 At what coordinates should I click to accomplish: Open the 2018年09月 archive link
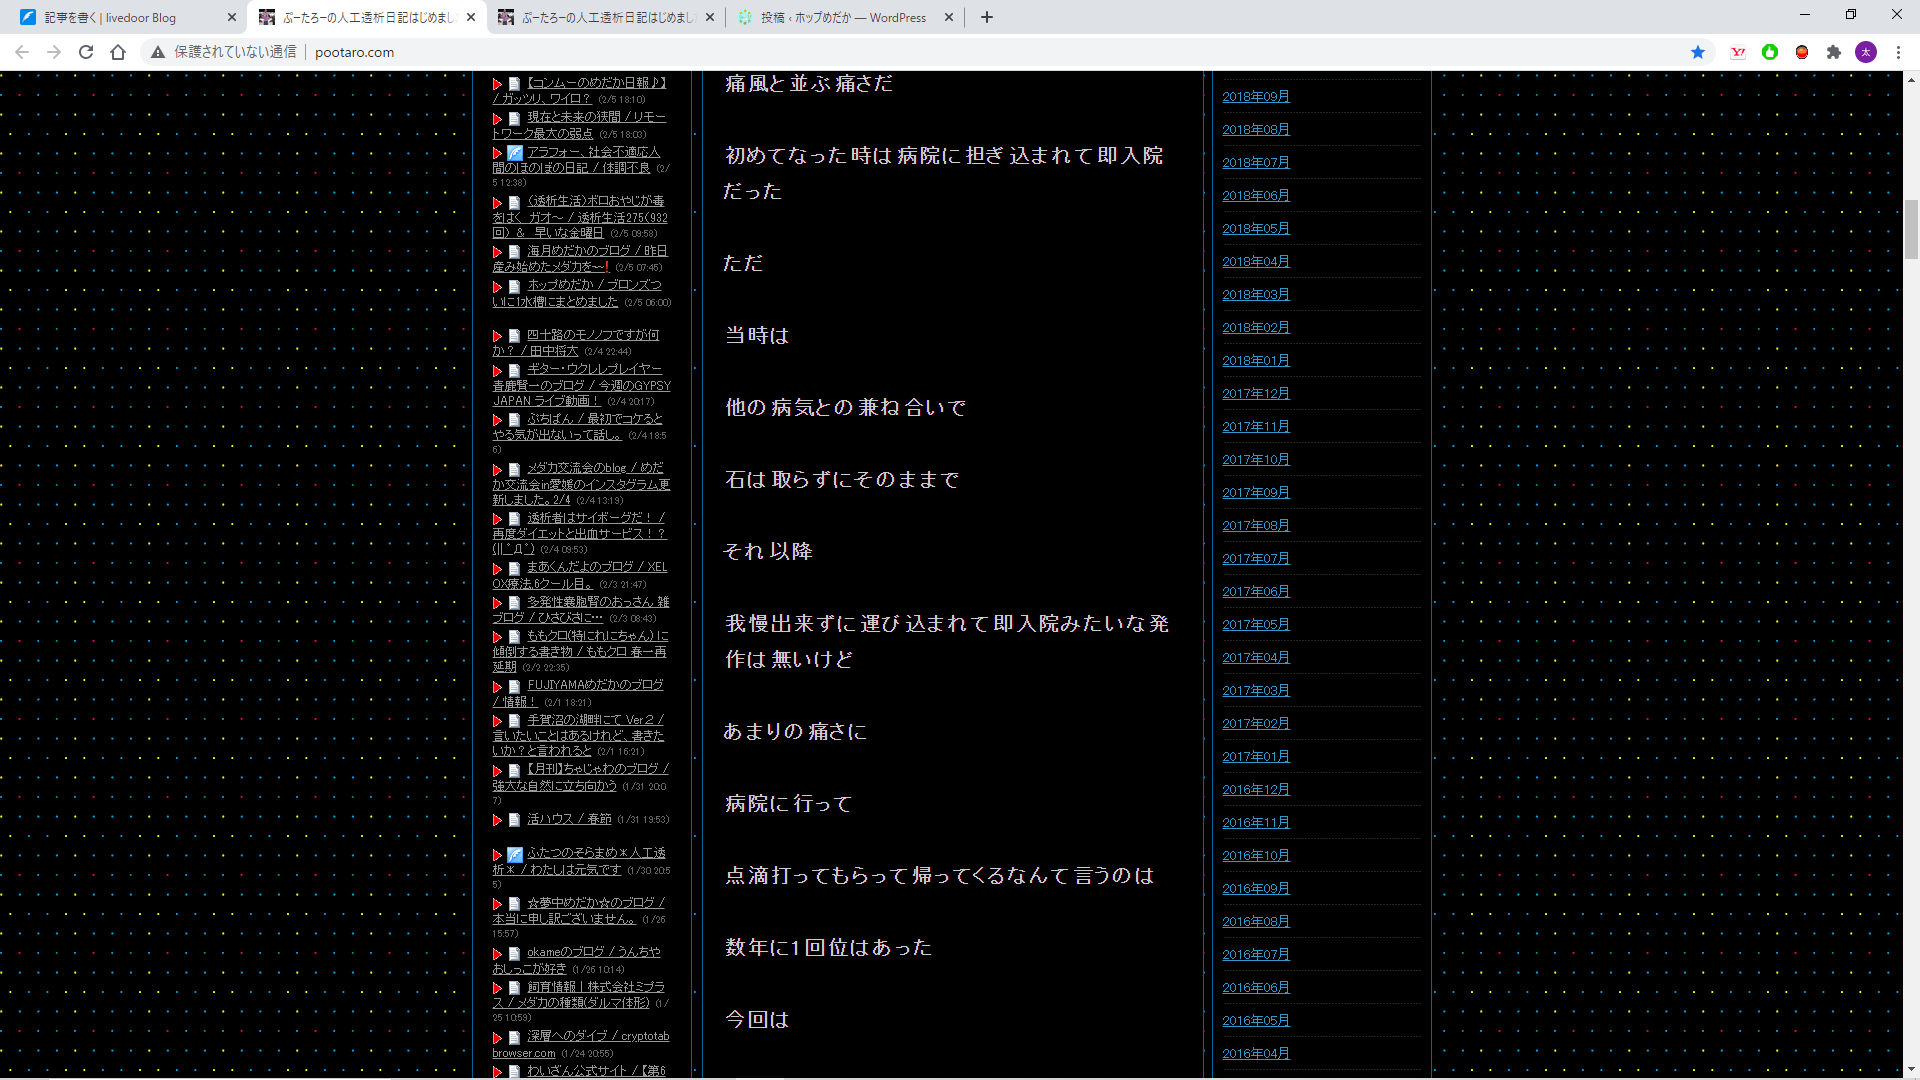pos(1256,96)
